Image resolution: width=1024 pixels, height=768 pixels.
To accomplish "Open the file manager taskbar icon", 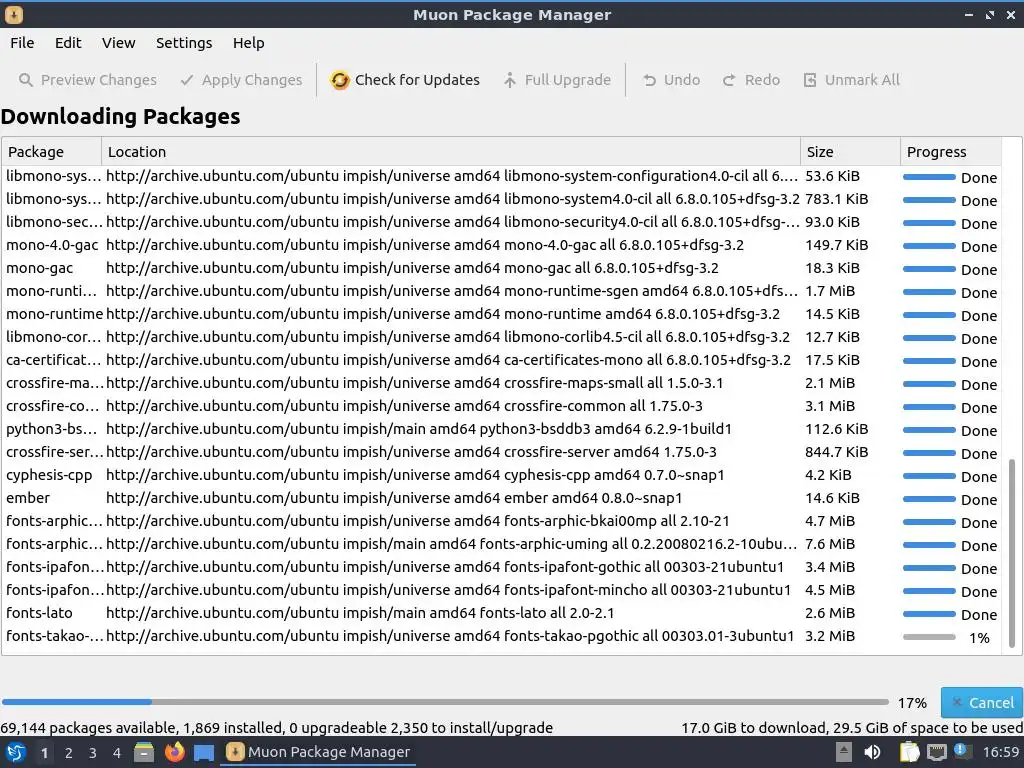I will (144, 752).
